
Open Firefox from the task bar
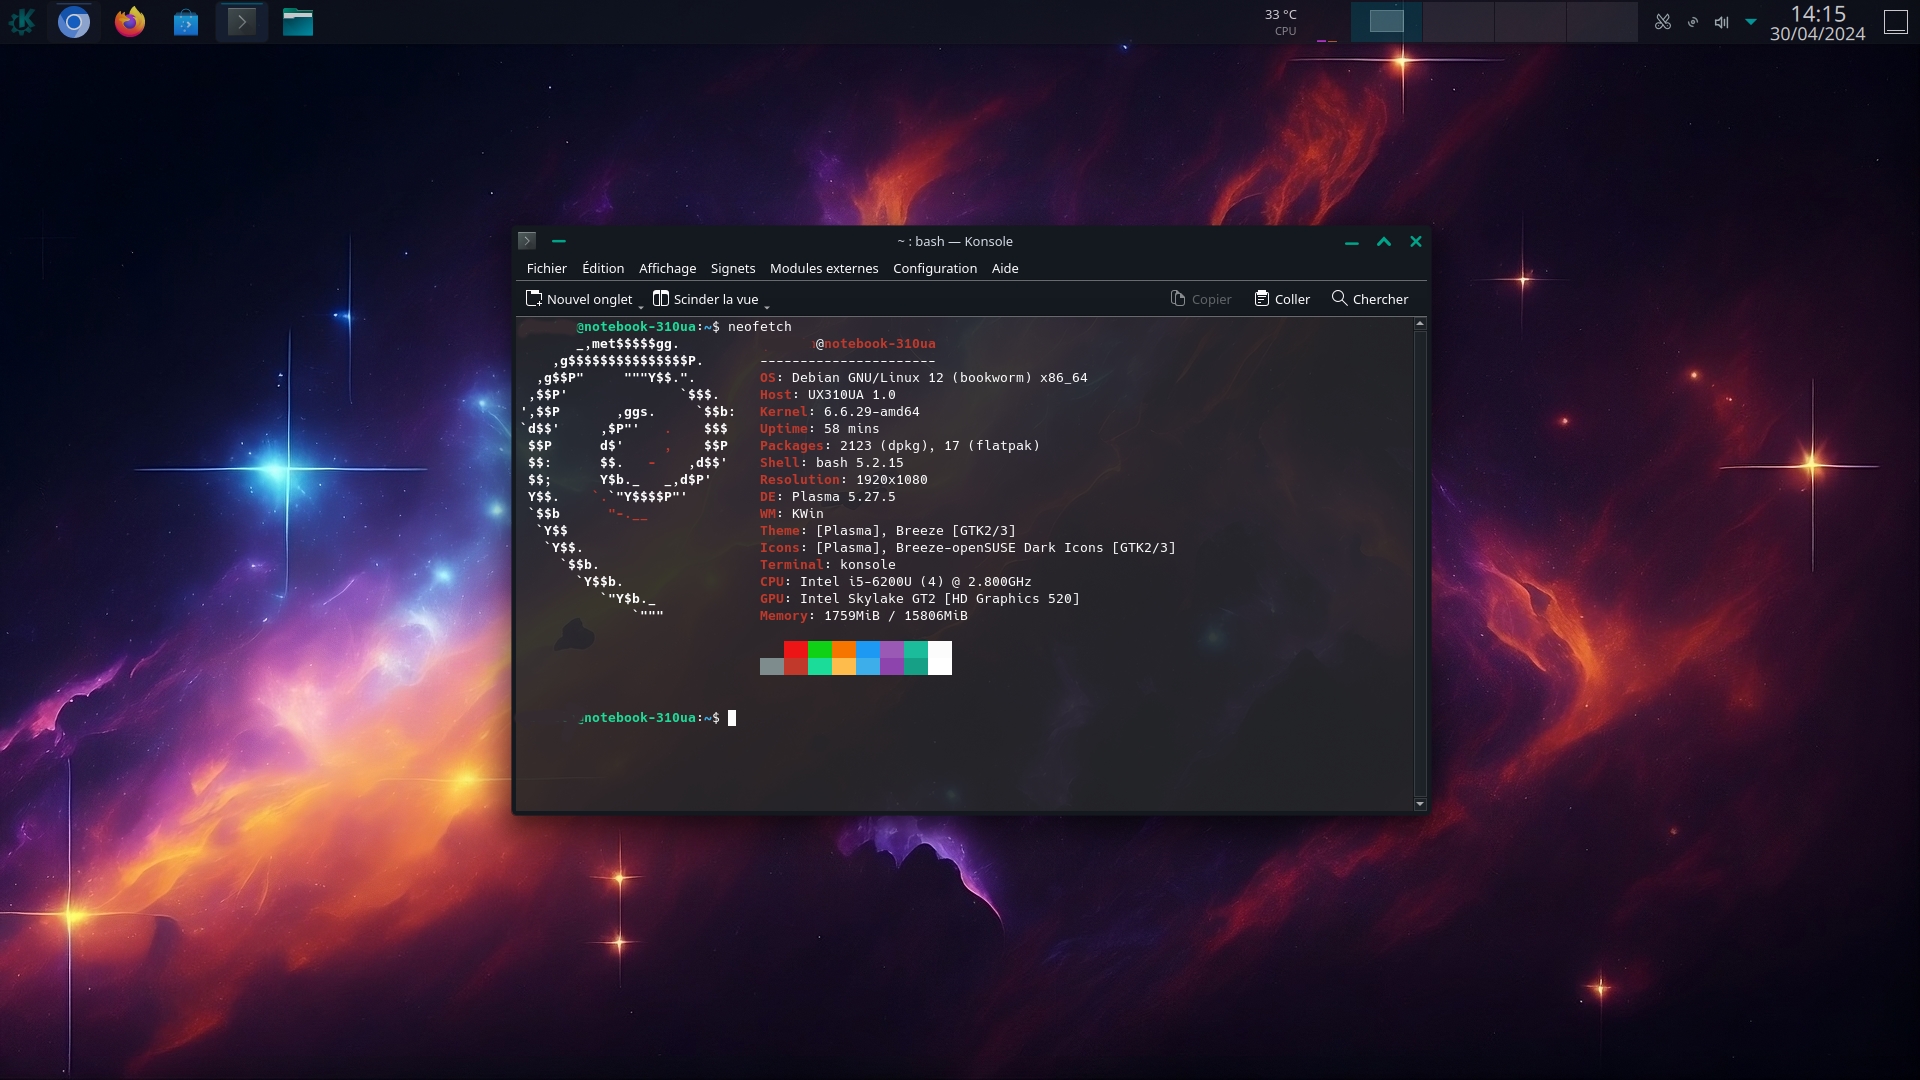click(x=129, y=21)
